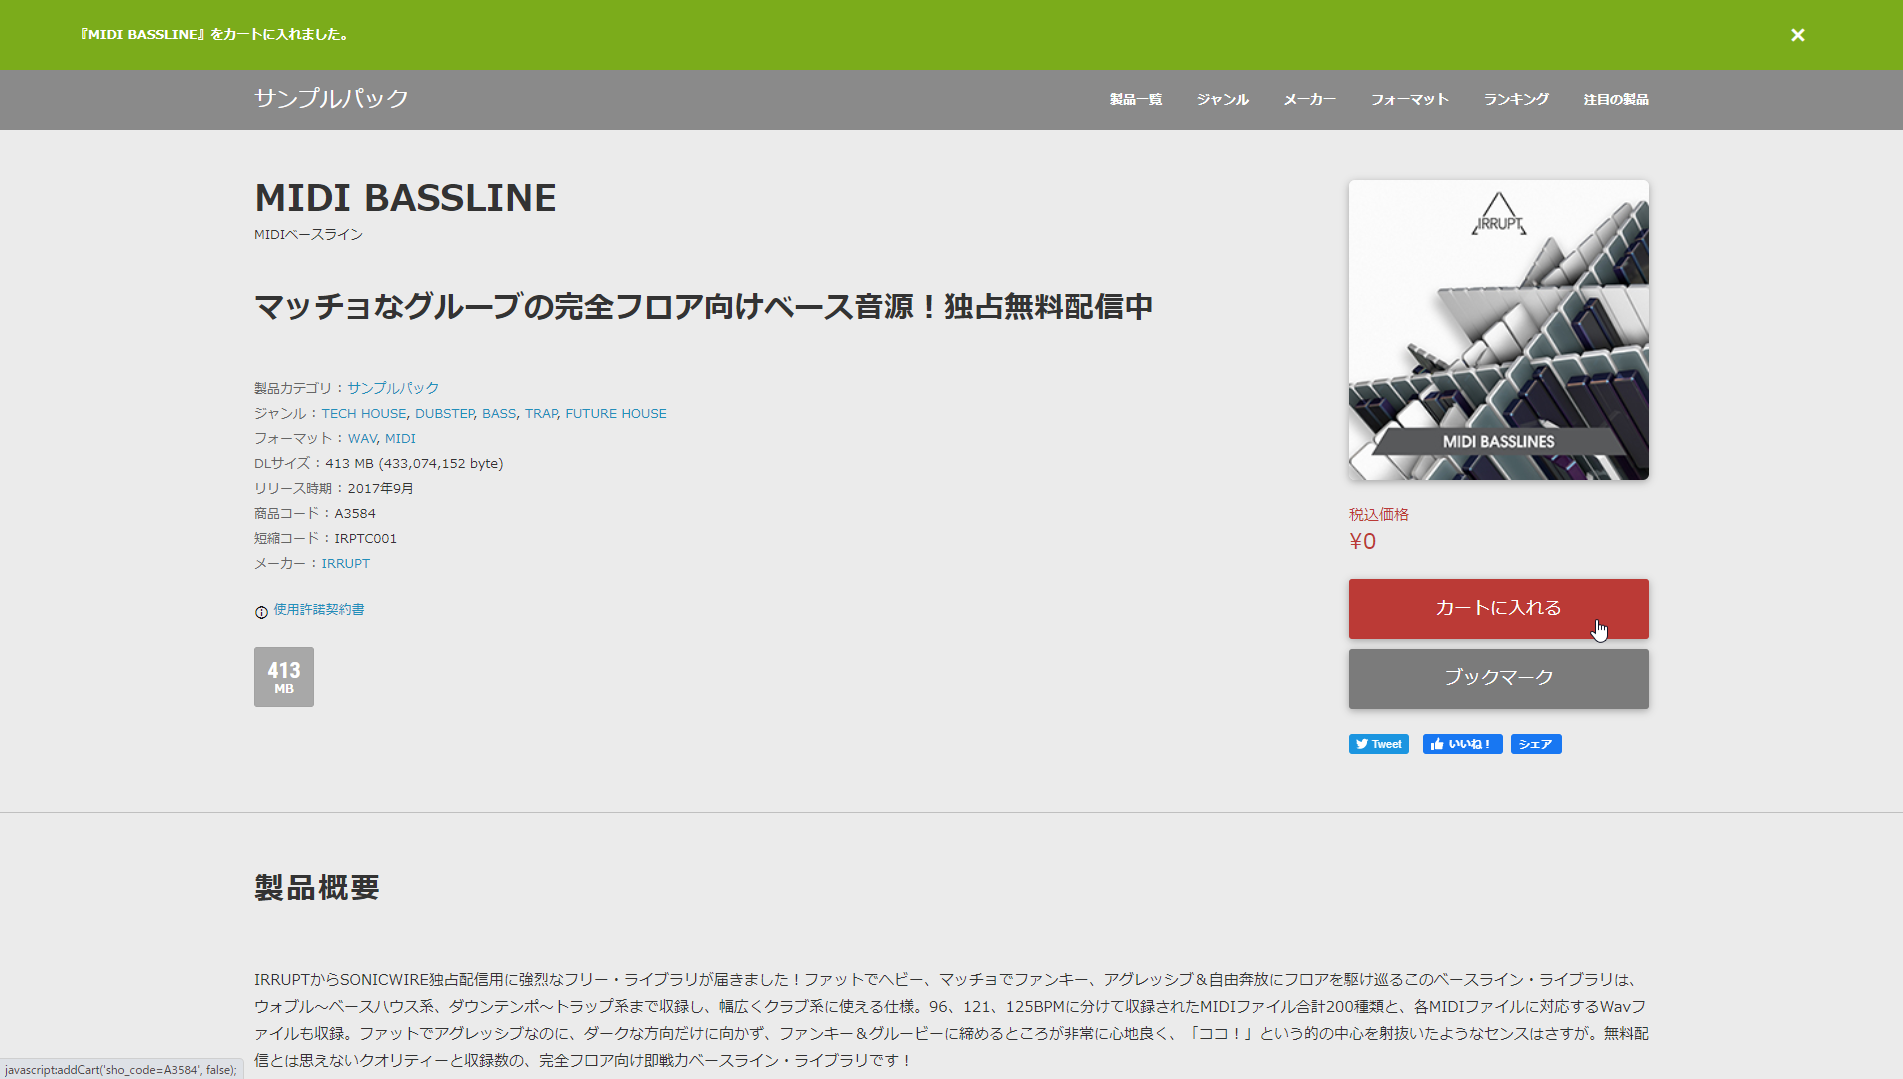Share the product with the Tweet button
The height and width of the screenshot is (1079, 1903).
(x=1378, y=744)
